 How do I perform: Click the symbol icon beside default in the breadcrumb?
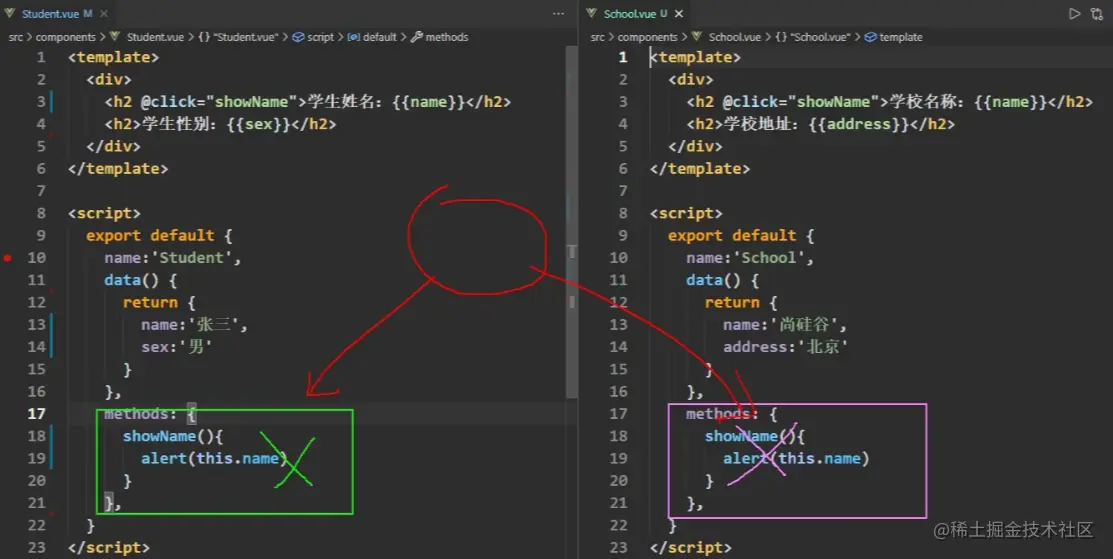(x=353, y=37)
